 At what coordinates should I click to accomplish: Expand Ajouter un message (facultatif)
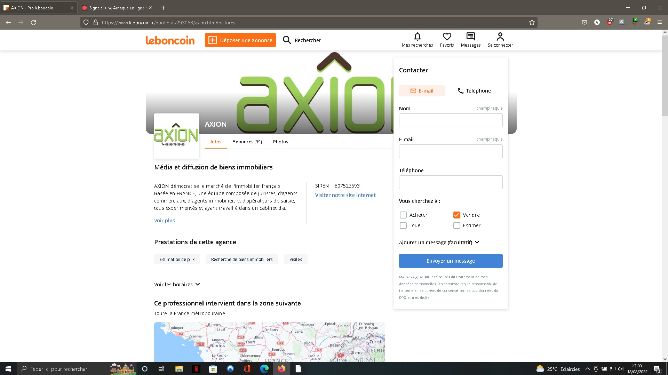click(439, 242)
